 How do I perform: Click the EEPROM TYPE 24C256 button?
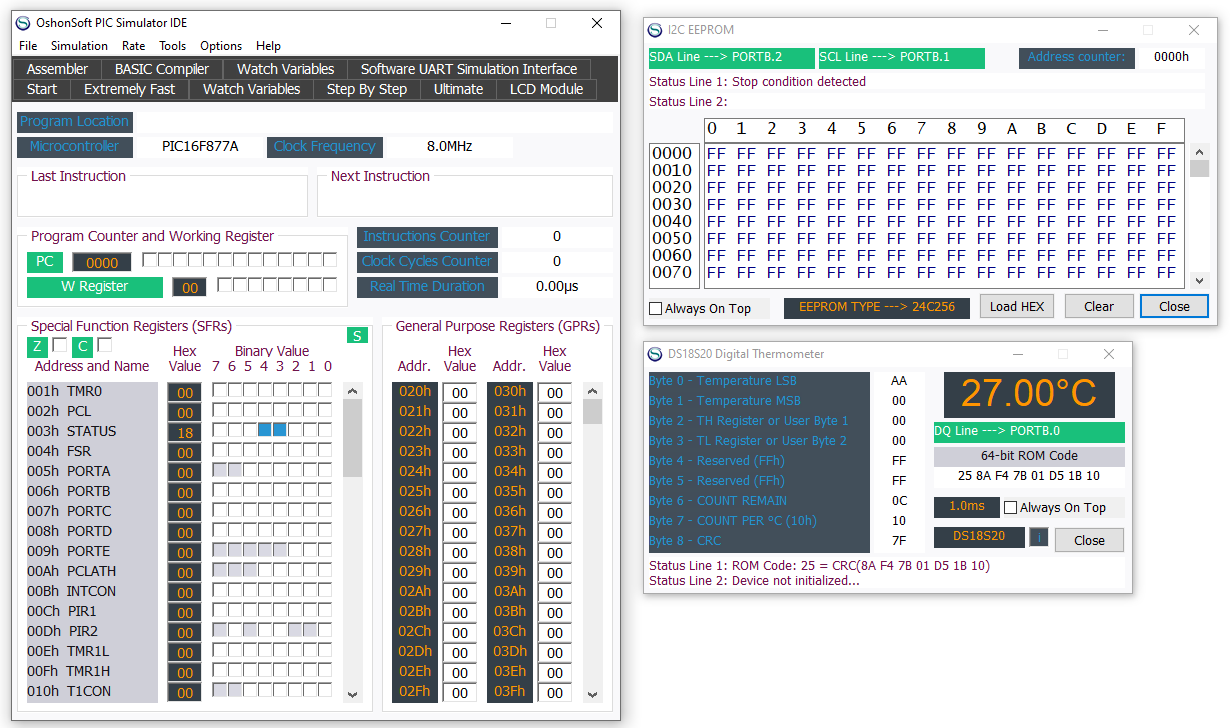point(876,307)
